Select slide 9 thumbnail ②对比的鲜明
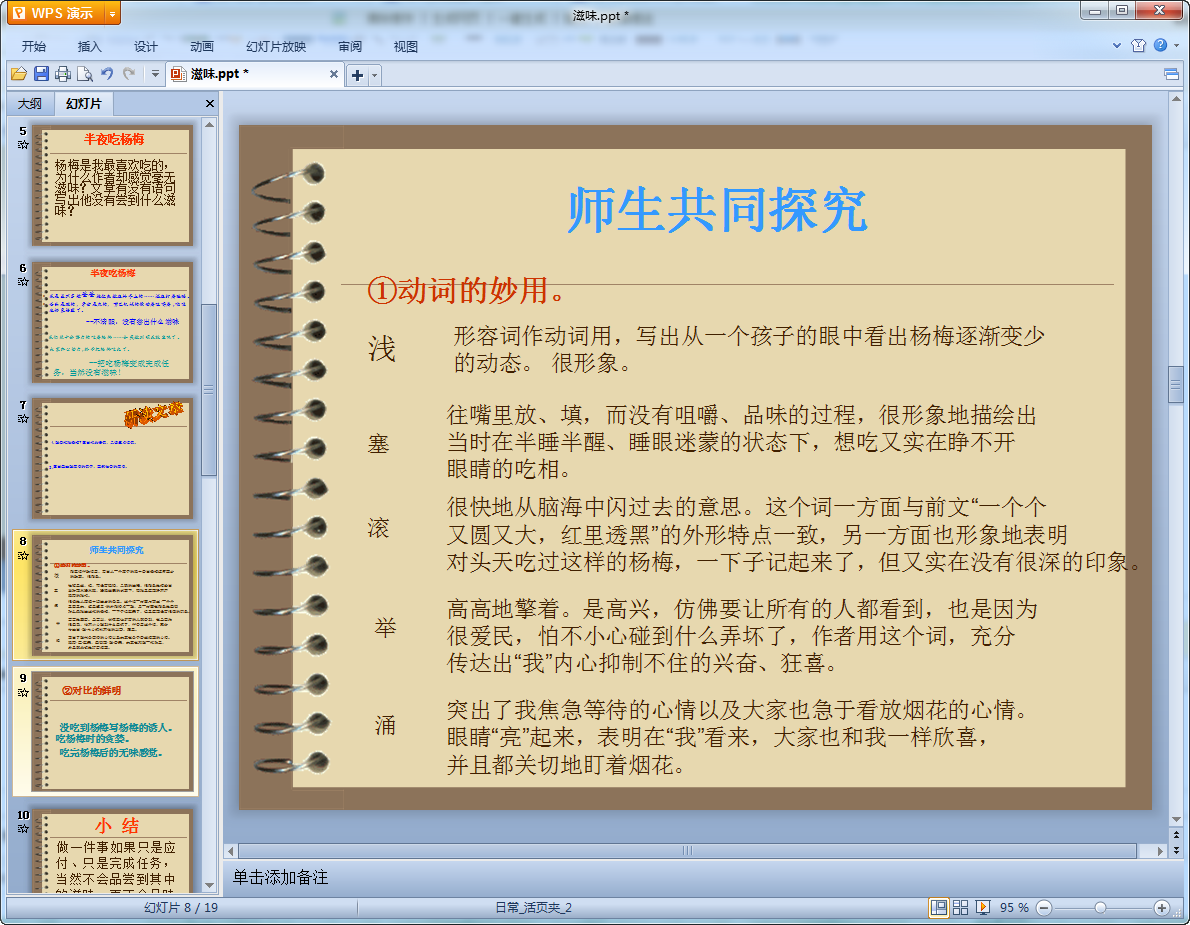Viewport: 1190px width, 925px height. tap(112, 732)
